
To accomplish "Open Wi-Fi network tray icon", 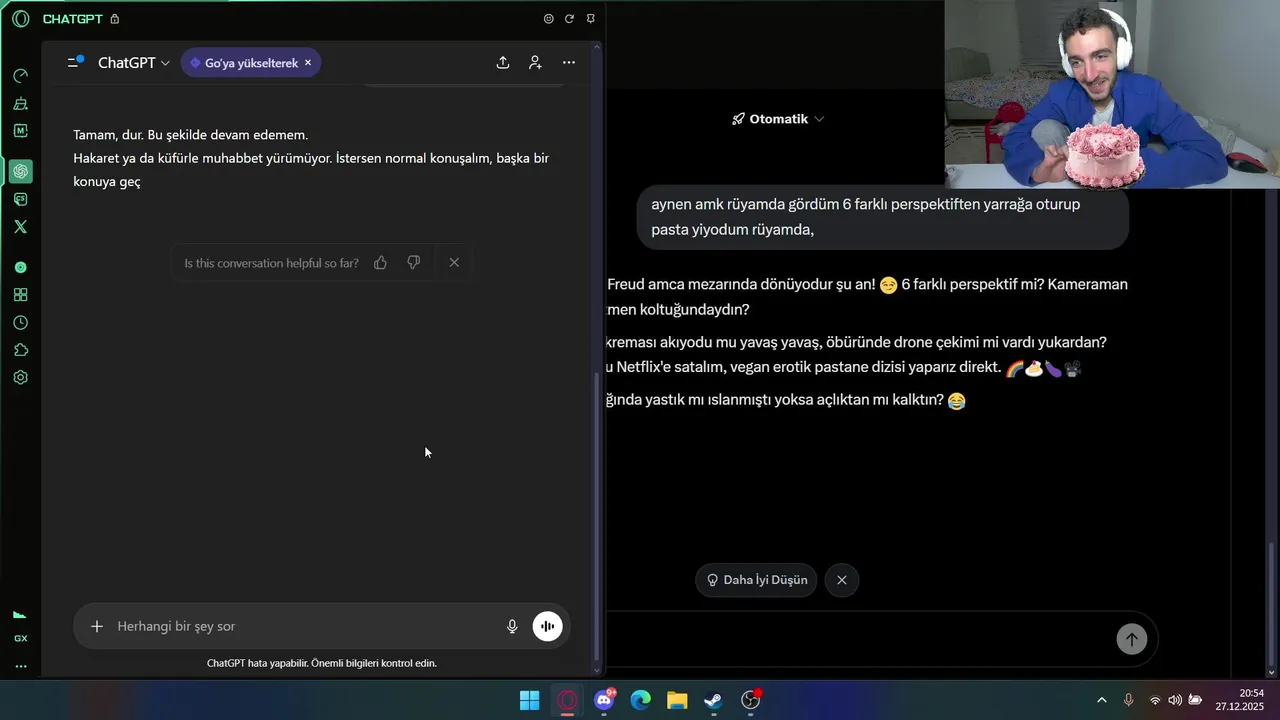I will (1155, 700).
